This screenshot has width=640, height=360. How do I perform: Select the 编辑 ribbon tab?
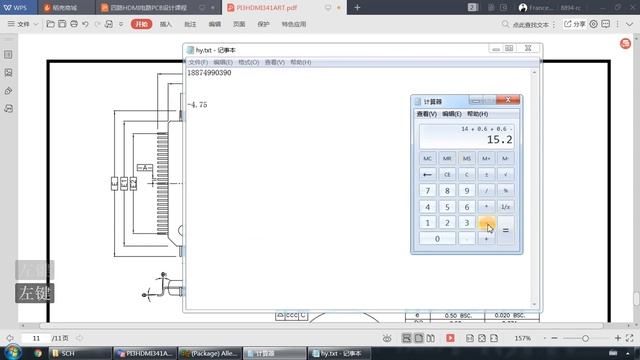pyautogui.click(x=214, y=24)
